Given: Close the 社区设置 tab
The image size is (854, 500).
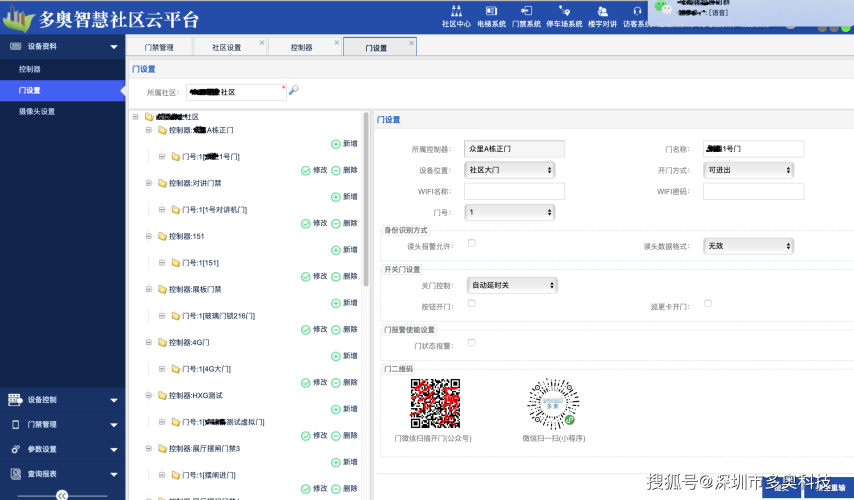Looking at the screenshot, I should [x=262, y=42].
